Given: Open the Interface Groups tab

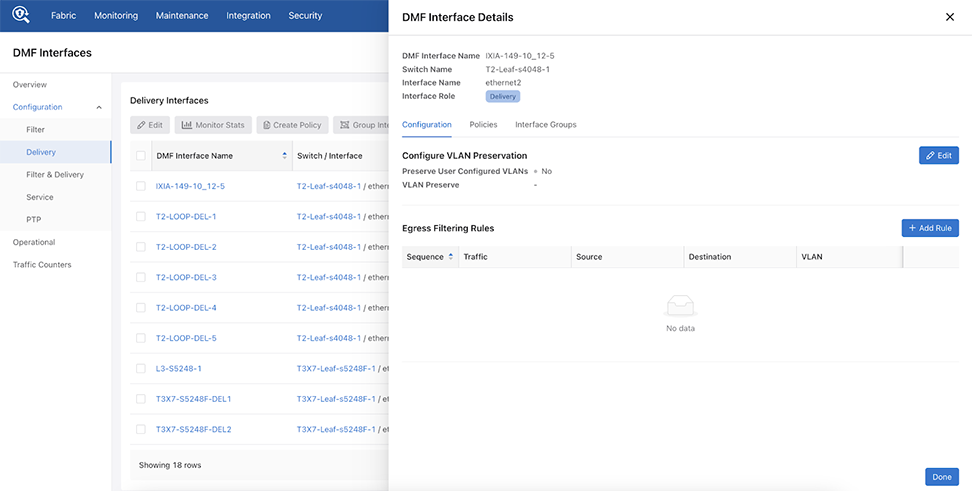Looking at the screenshot, I should coord(545,124).
